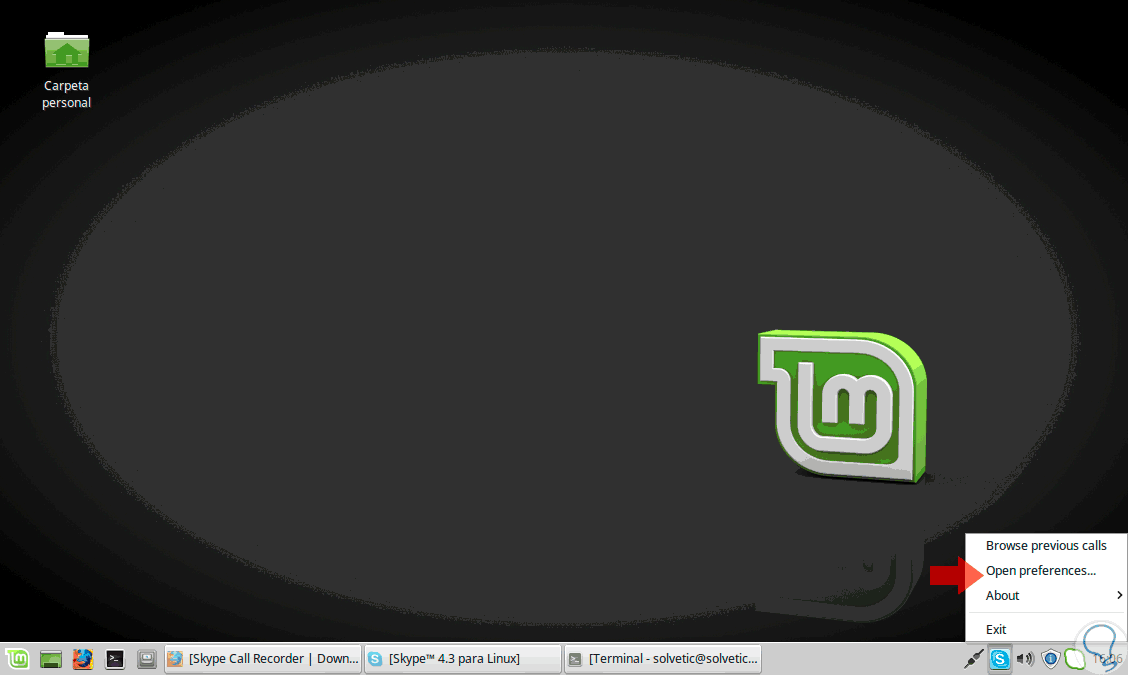Click the panel clock showing 16:06
This screenshot has width=1128, height=675.
click(1107, 658)
